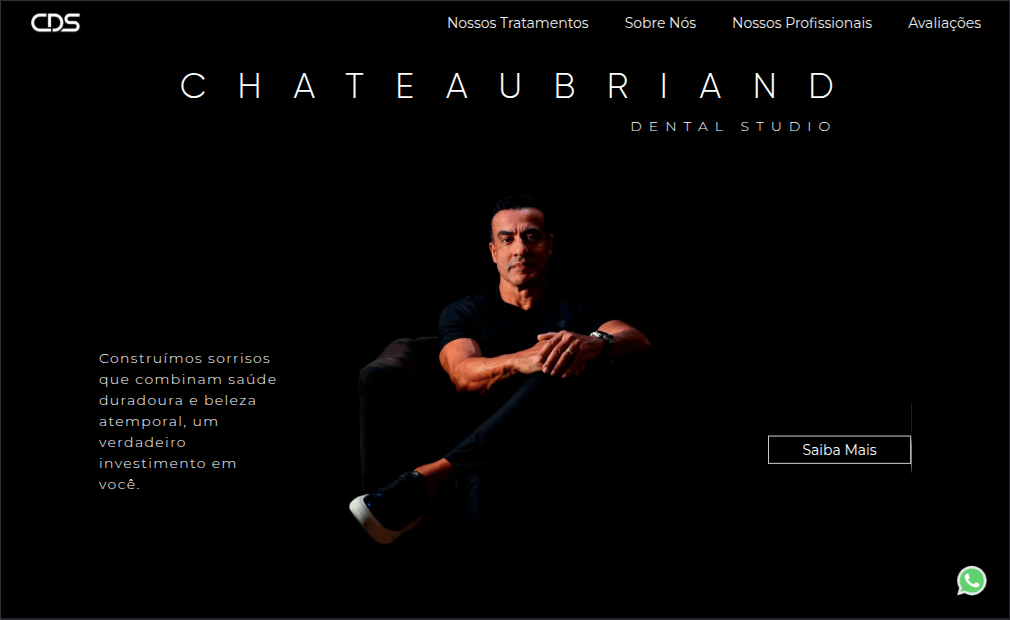Click the first letter C of CHATEAUBRIAND
The width and height of the screenshot is (1010, 620).
point(193,86)
